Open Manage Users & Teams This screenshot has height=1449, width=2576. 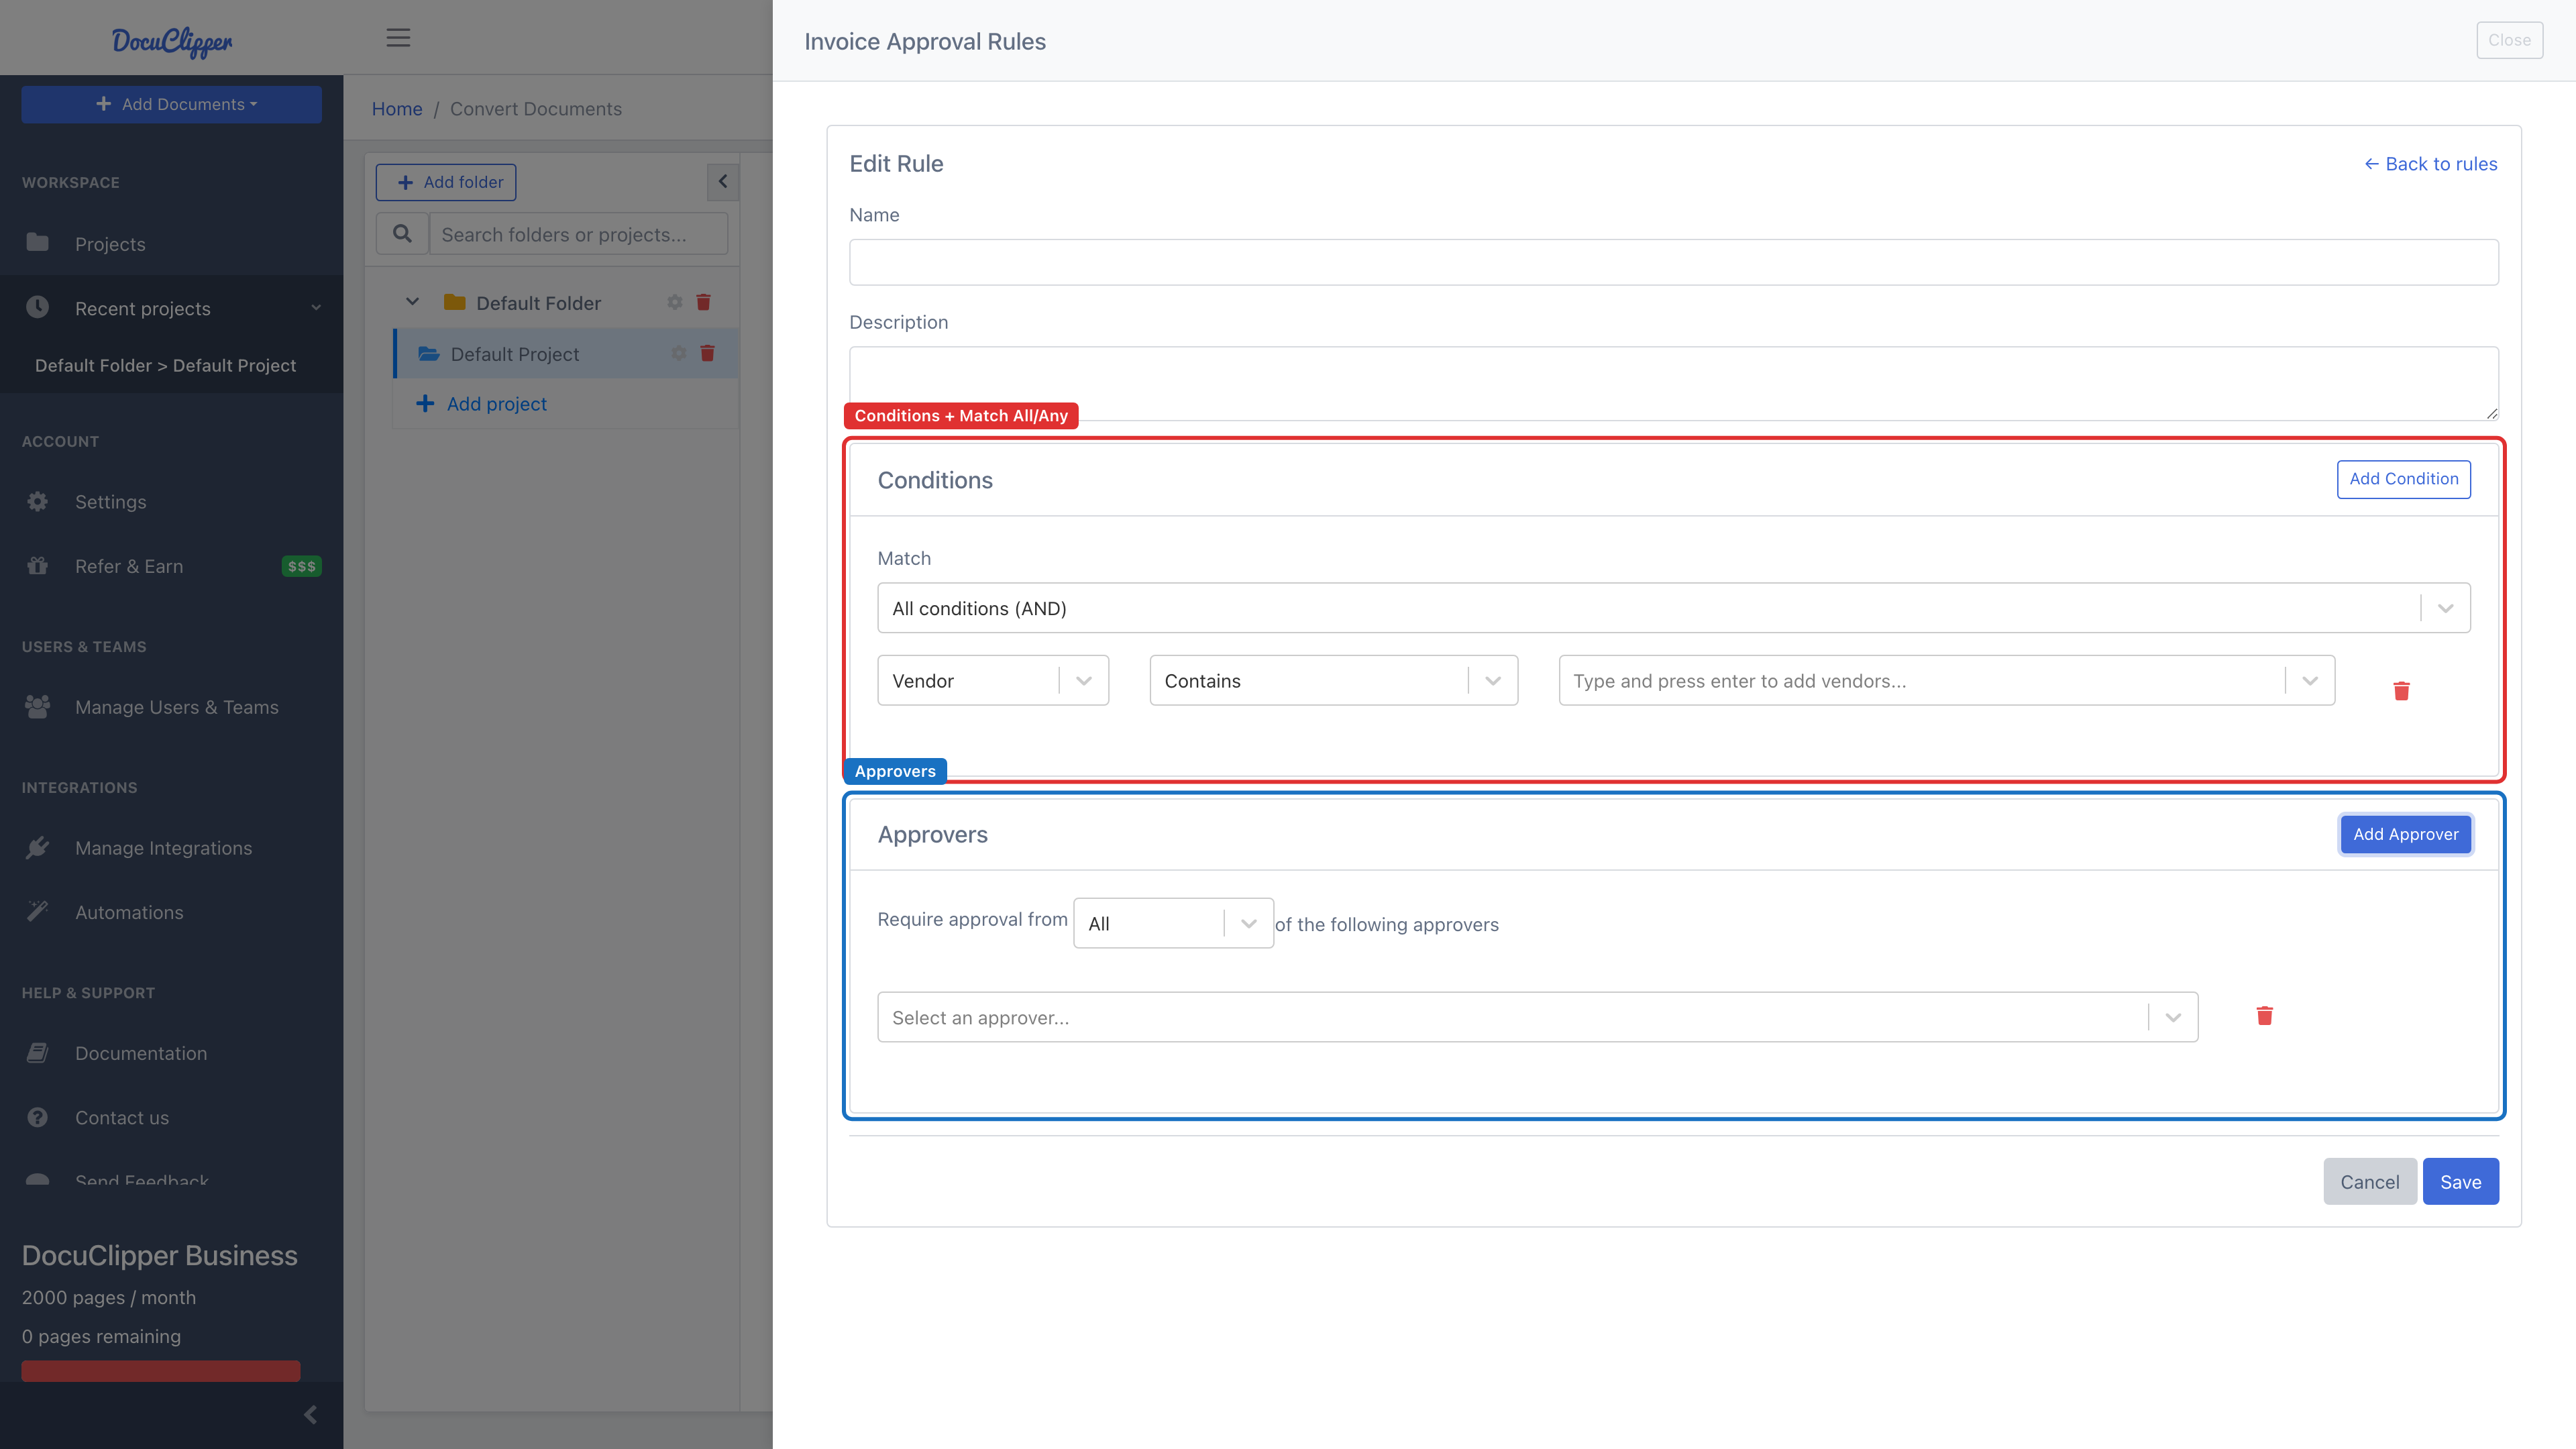point(176,707)
